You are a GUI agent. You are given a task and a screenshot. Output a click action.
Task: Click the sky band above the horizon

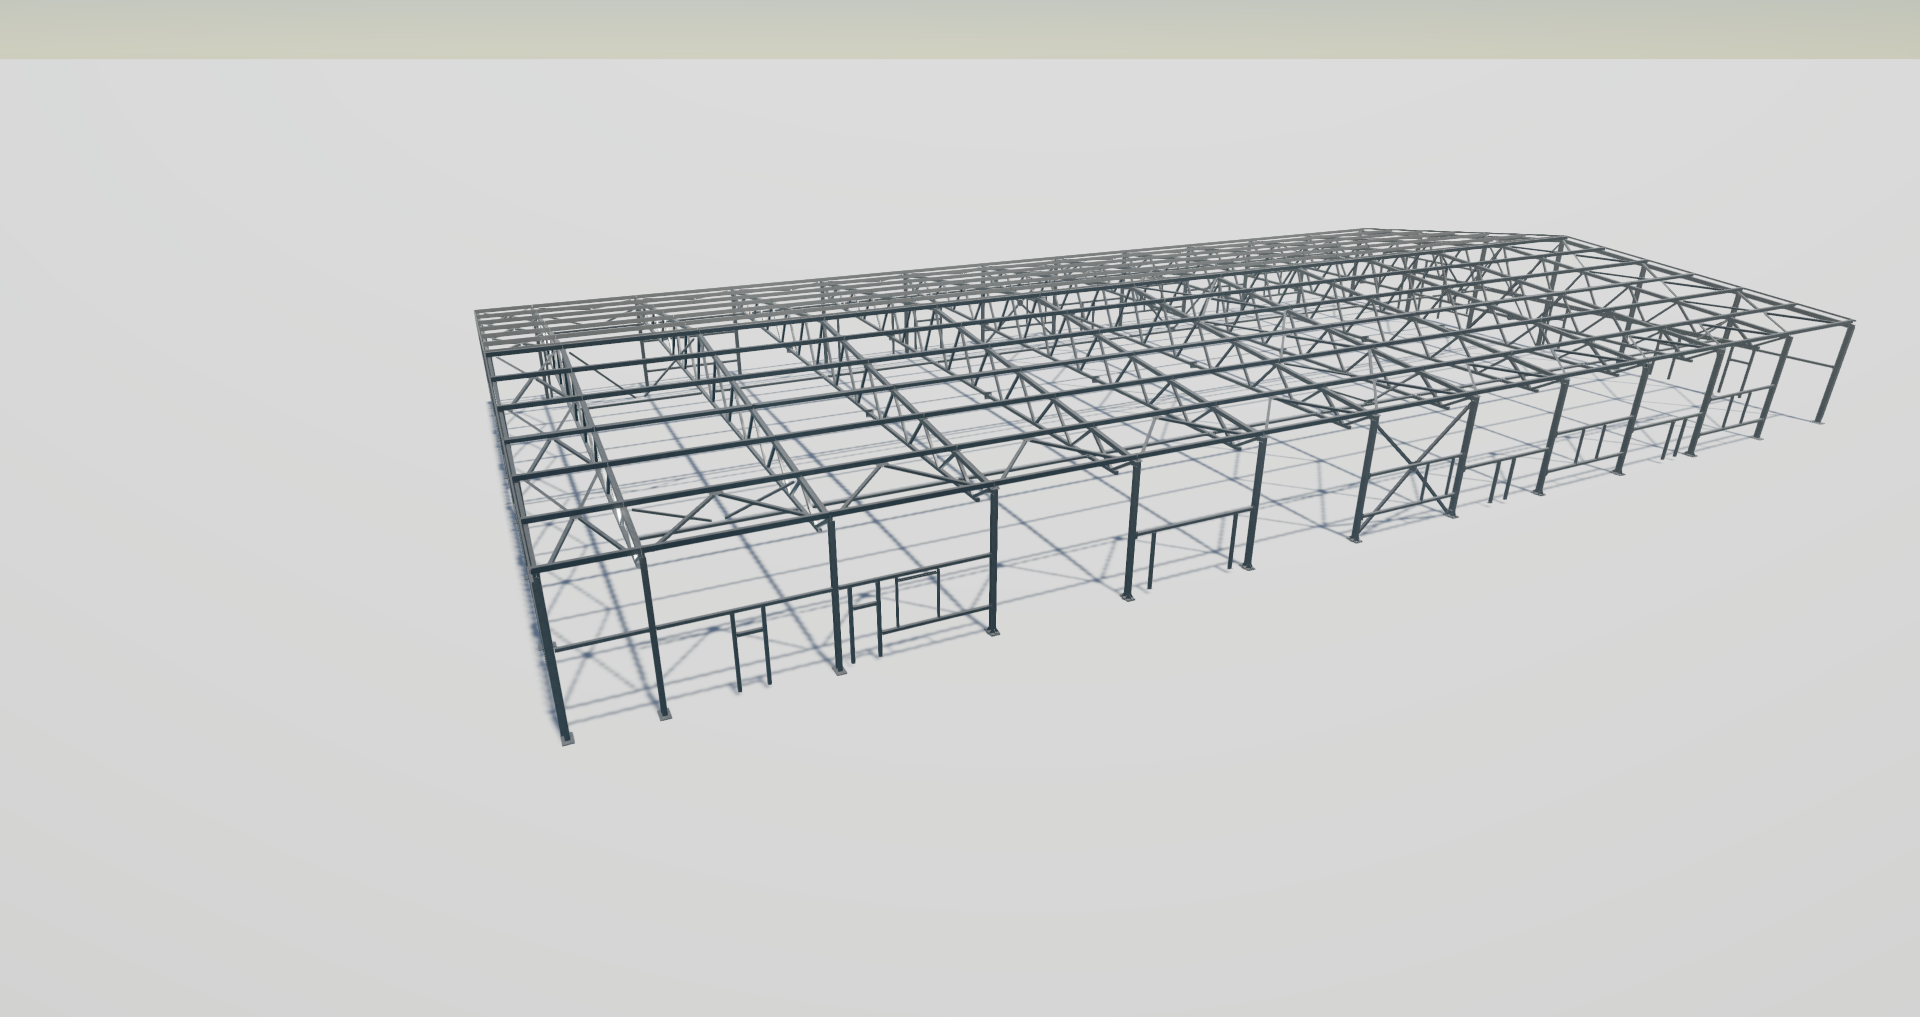960,28
